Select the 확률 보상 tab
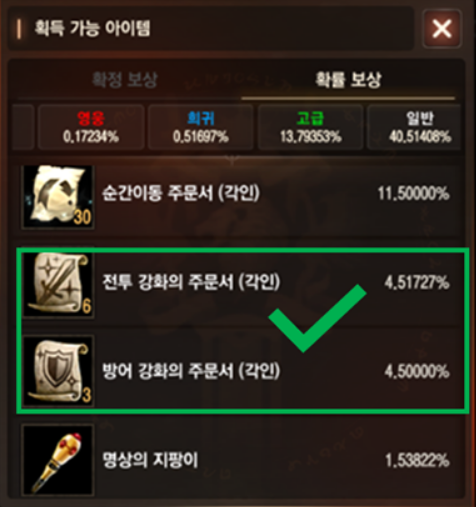 tap(348, 80)
